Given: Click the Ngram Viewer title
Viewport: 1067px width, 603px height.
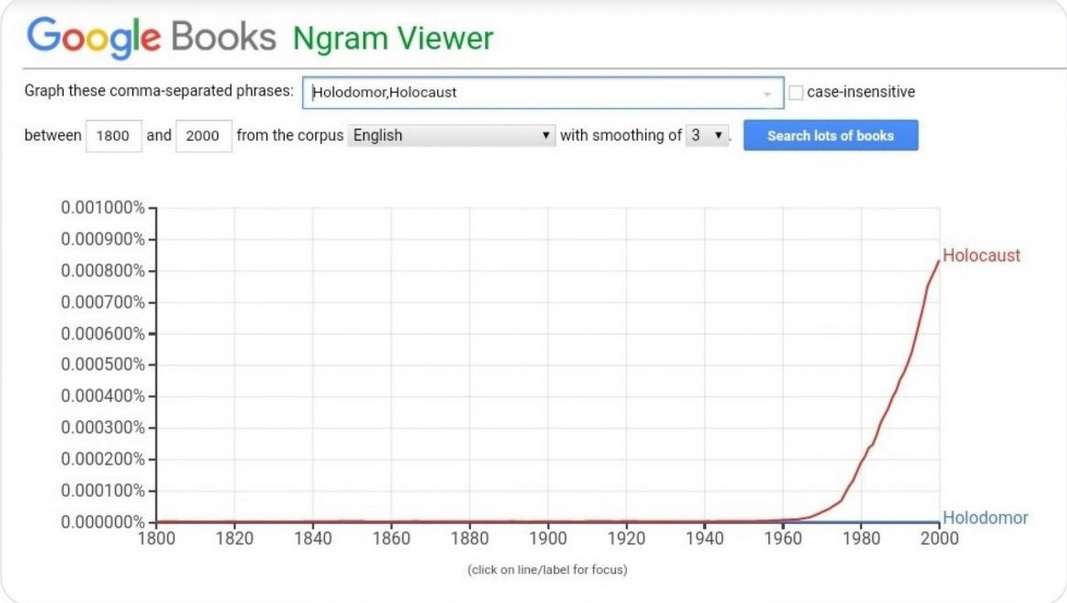Looking at the screenshot, I should [393, 39].
